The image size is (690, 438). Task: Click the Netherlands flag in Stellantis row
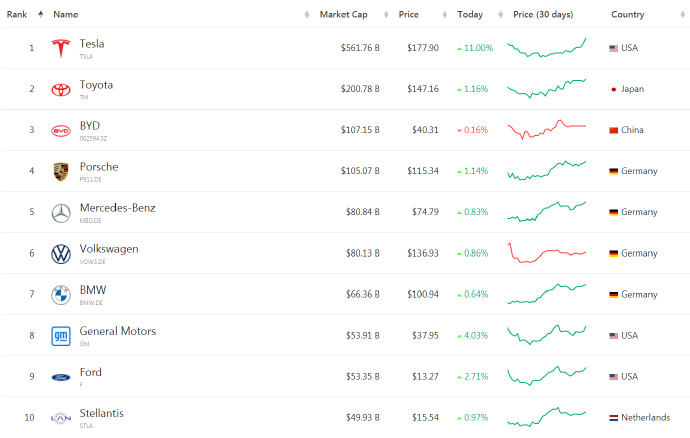tap(613, 418)
